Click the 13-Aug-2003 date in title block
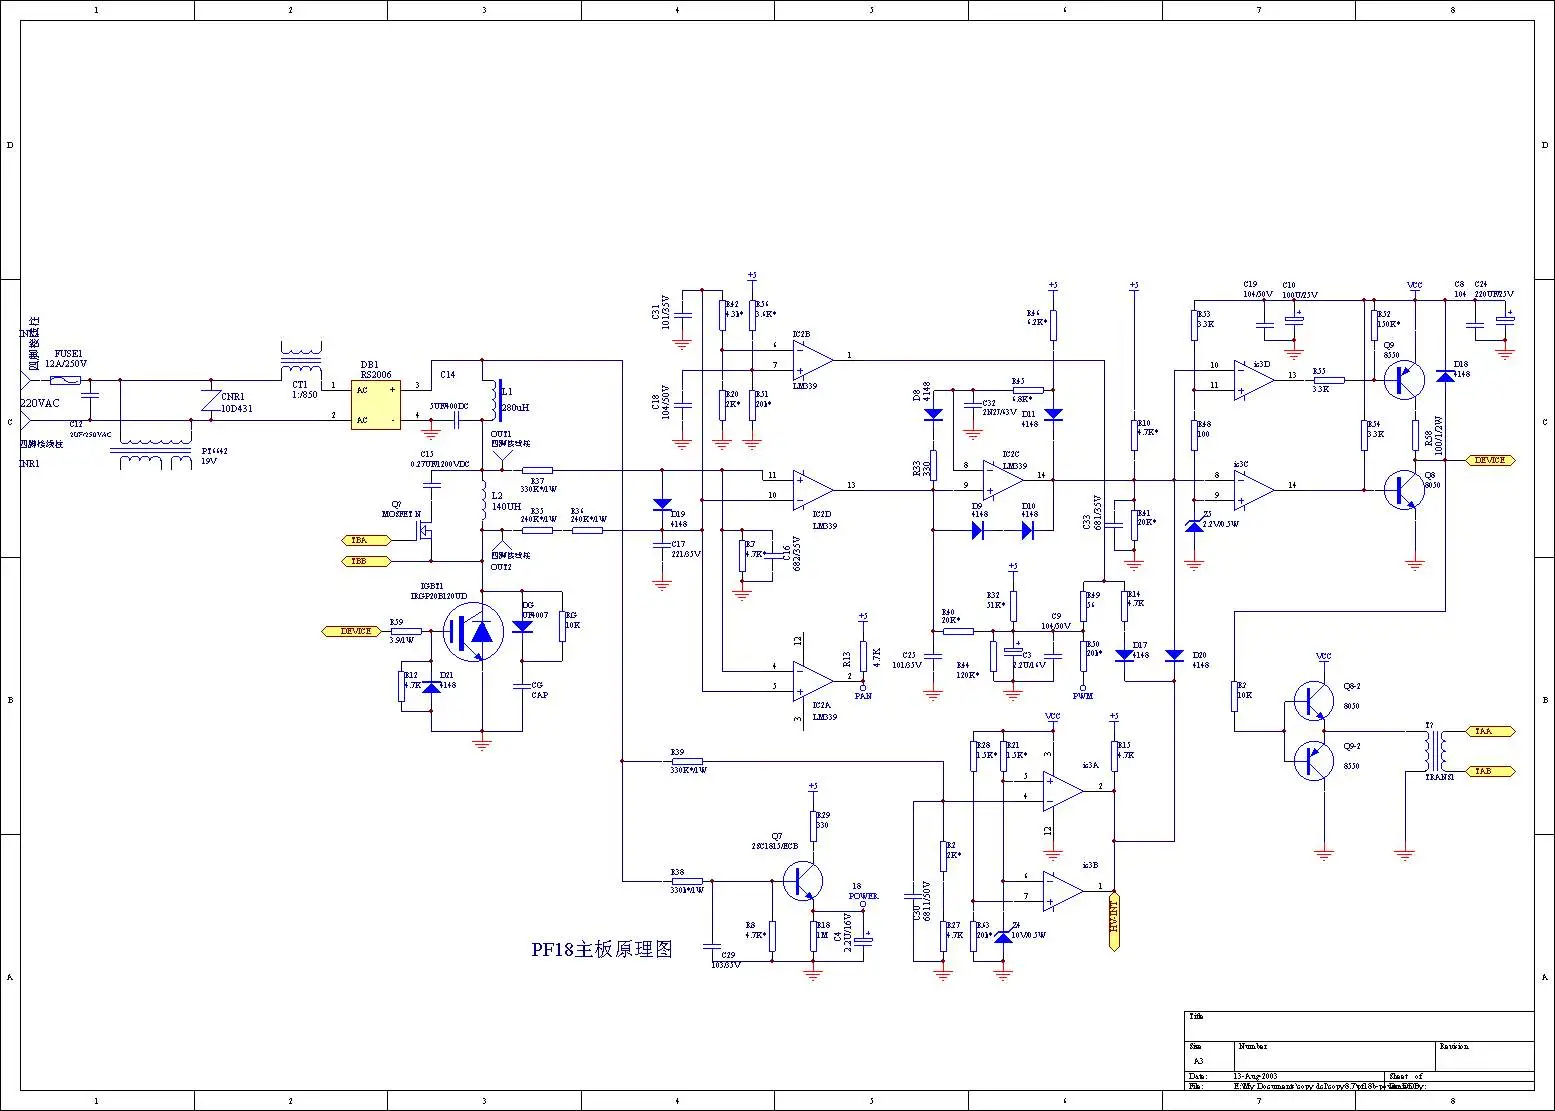Image resolution: width=1555 pixels, height=1111 pixels. (x=1254, y=1076)
